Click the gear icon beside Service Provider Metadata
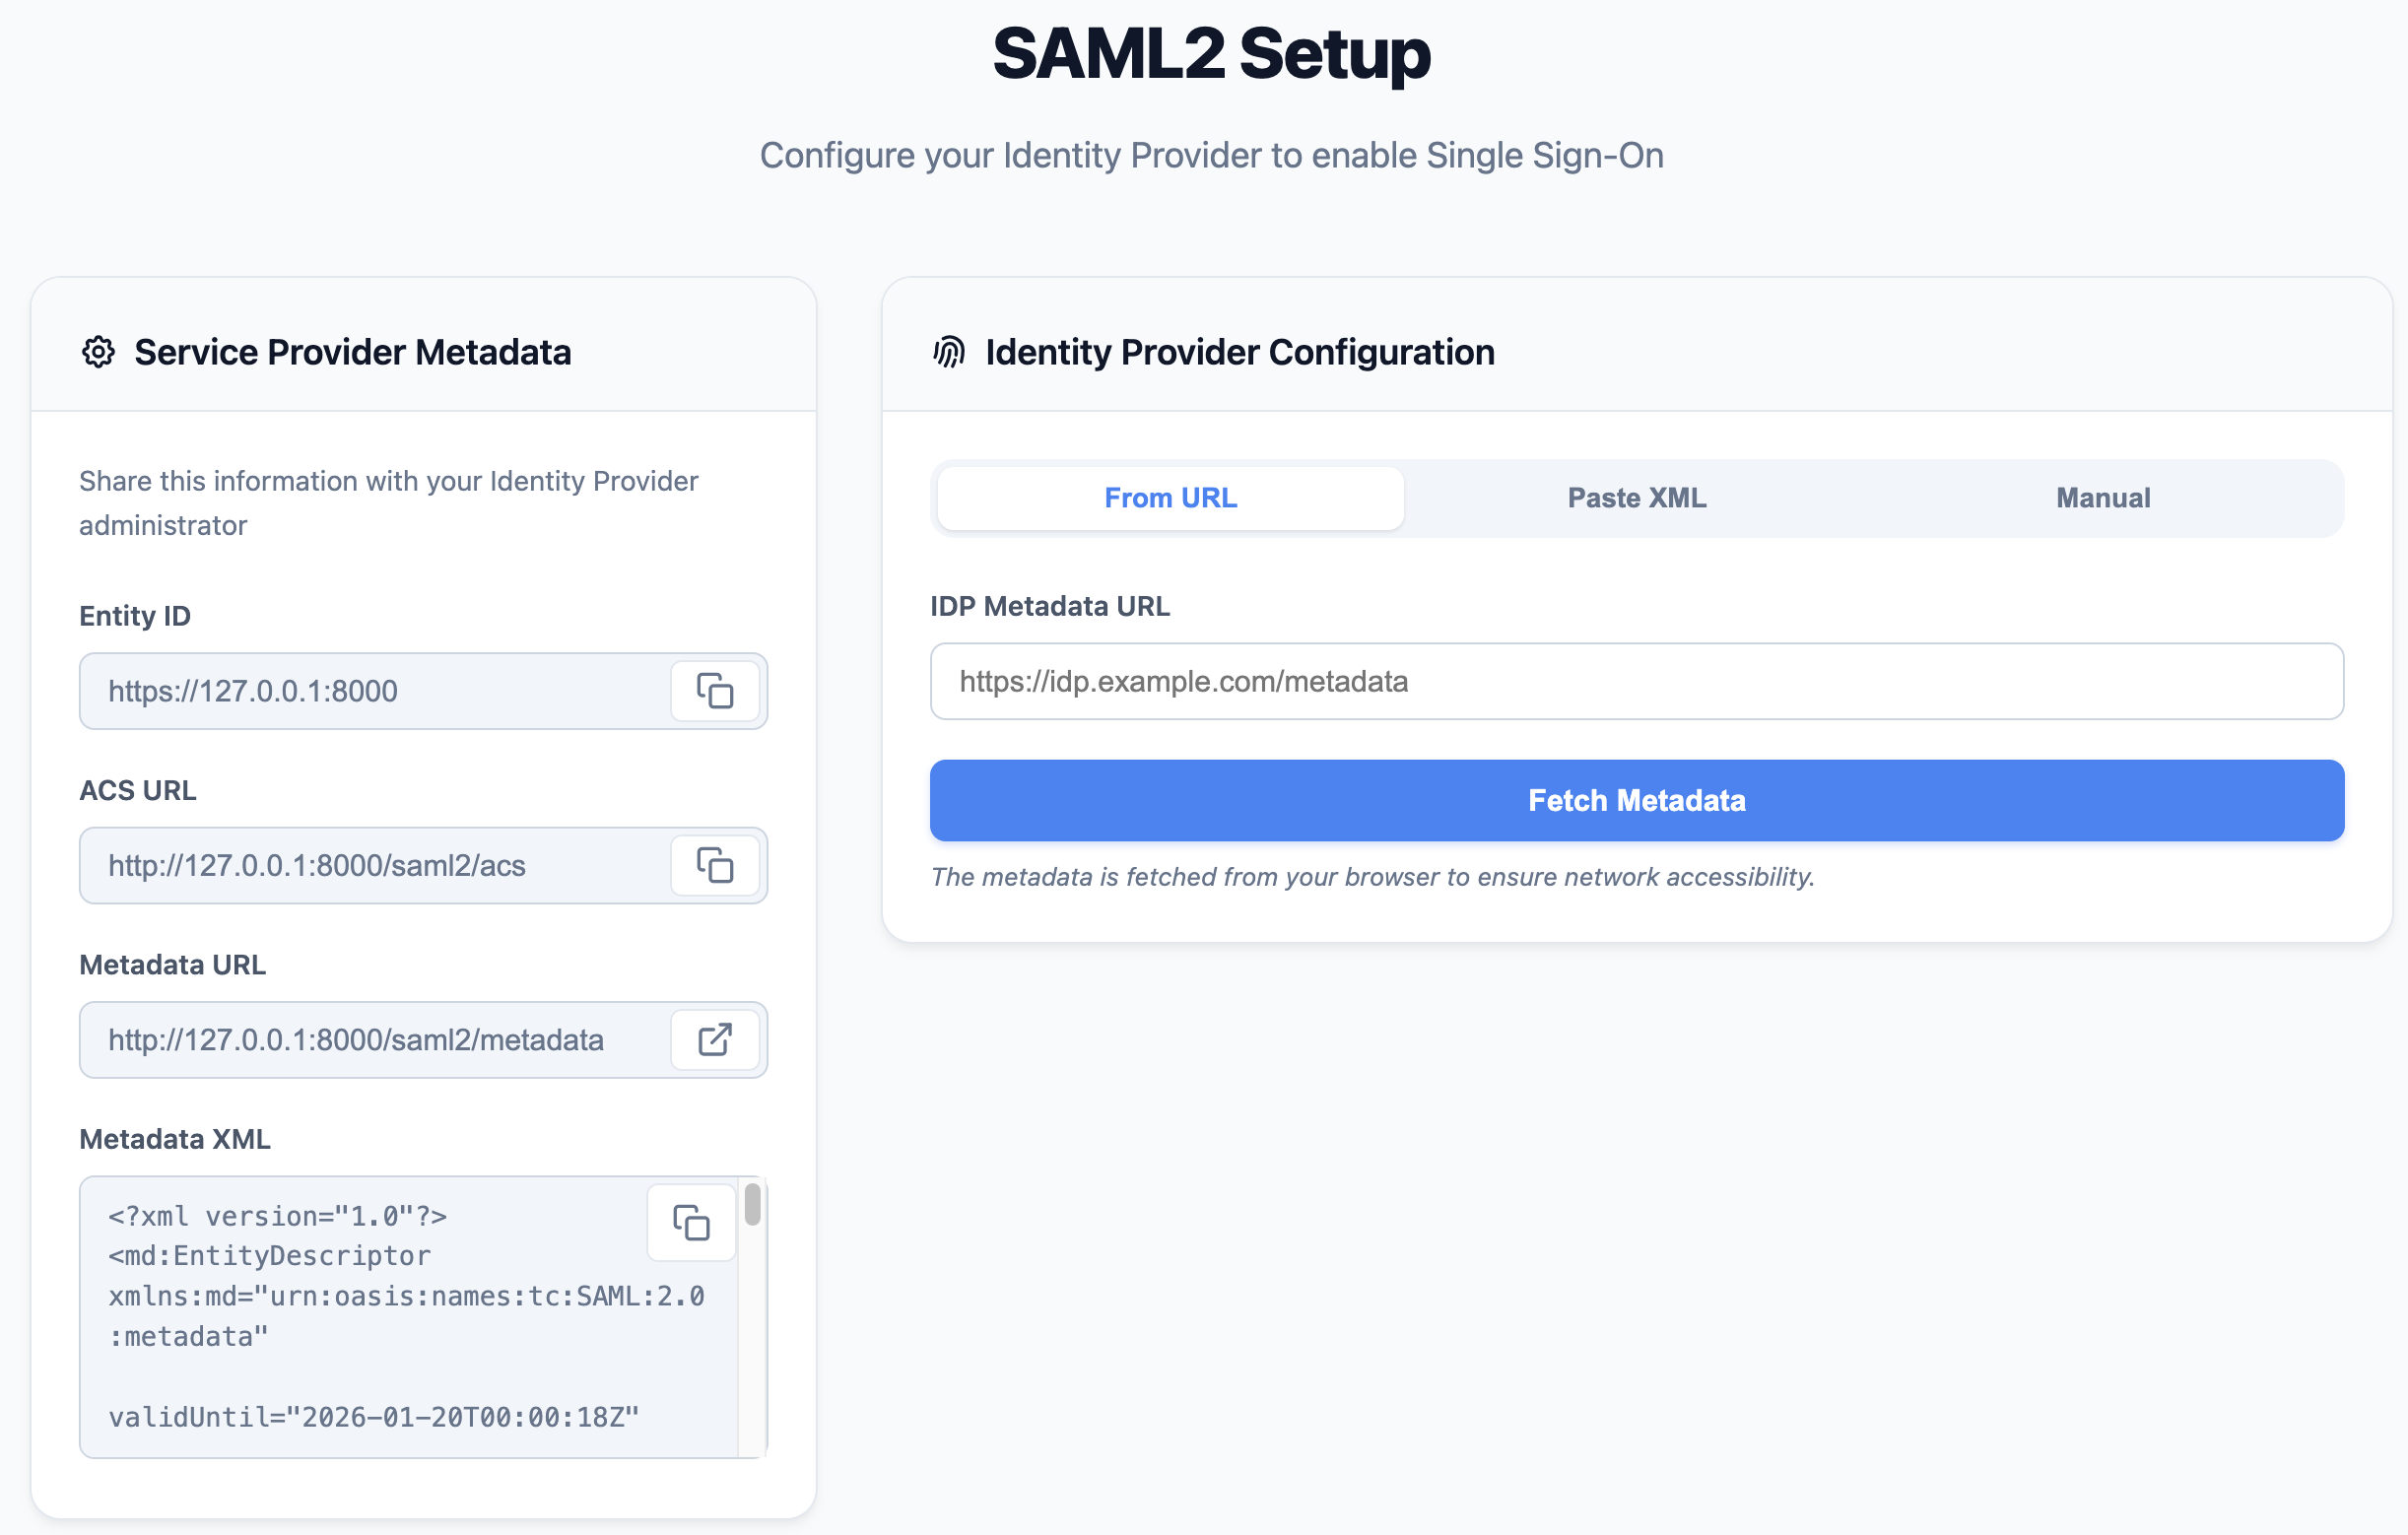The height and width of the screenshot is (1535, 2408). [x=98, y=352]
